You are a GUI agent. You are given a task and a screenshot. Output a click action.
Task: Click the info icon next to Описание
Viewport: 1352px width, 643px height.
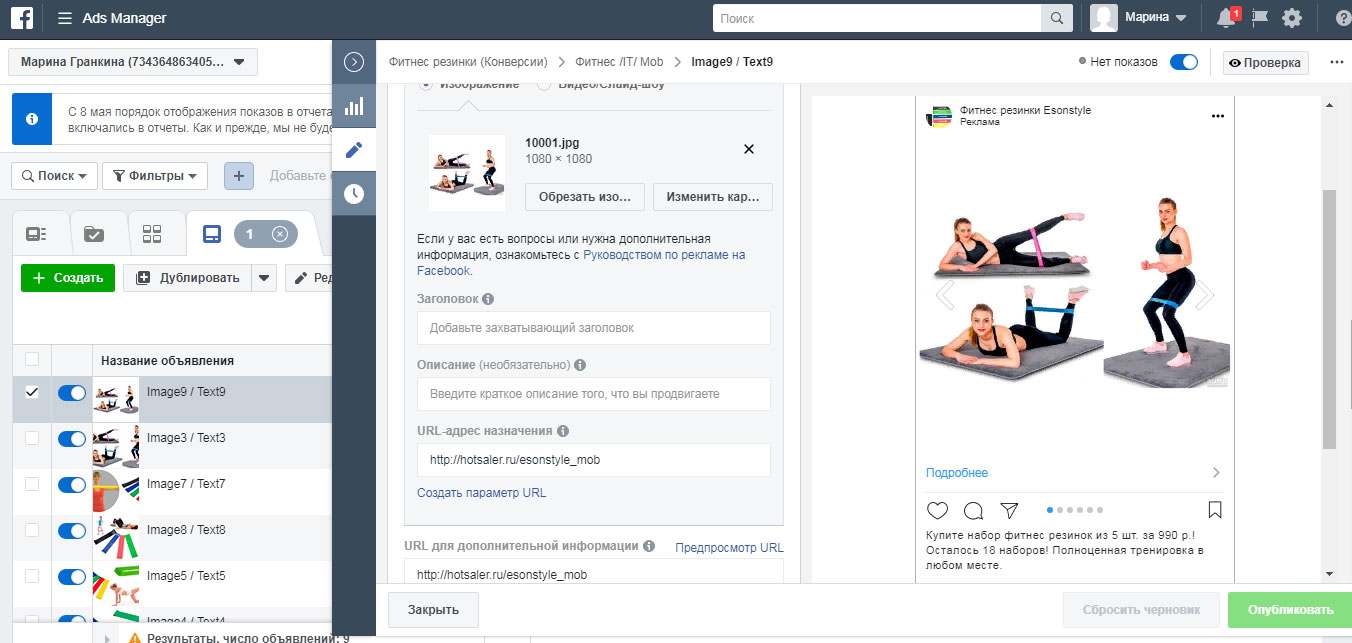point(580,365)
